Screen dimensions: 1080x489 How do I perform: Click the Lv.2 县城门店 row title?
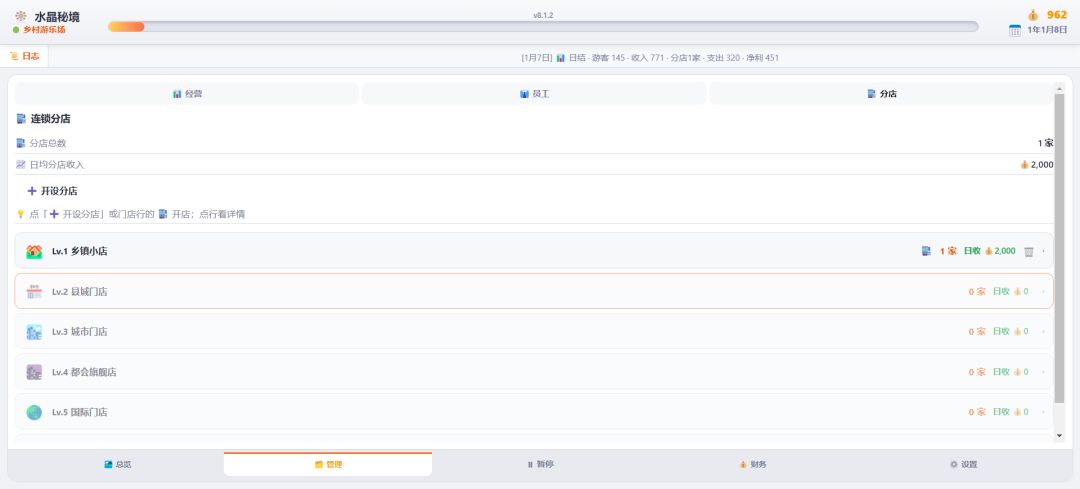(x=79, y=291)
